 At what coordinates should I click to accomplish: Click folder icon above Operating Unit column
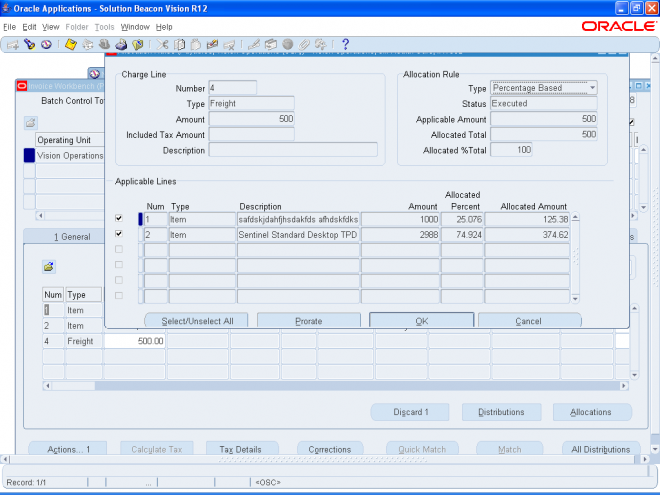(31, 123)
